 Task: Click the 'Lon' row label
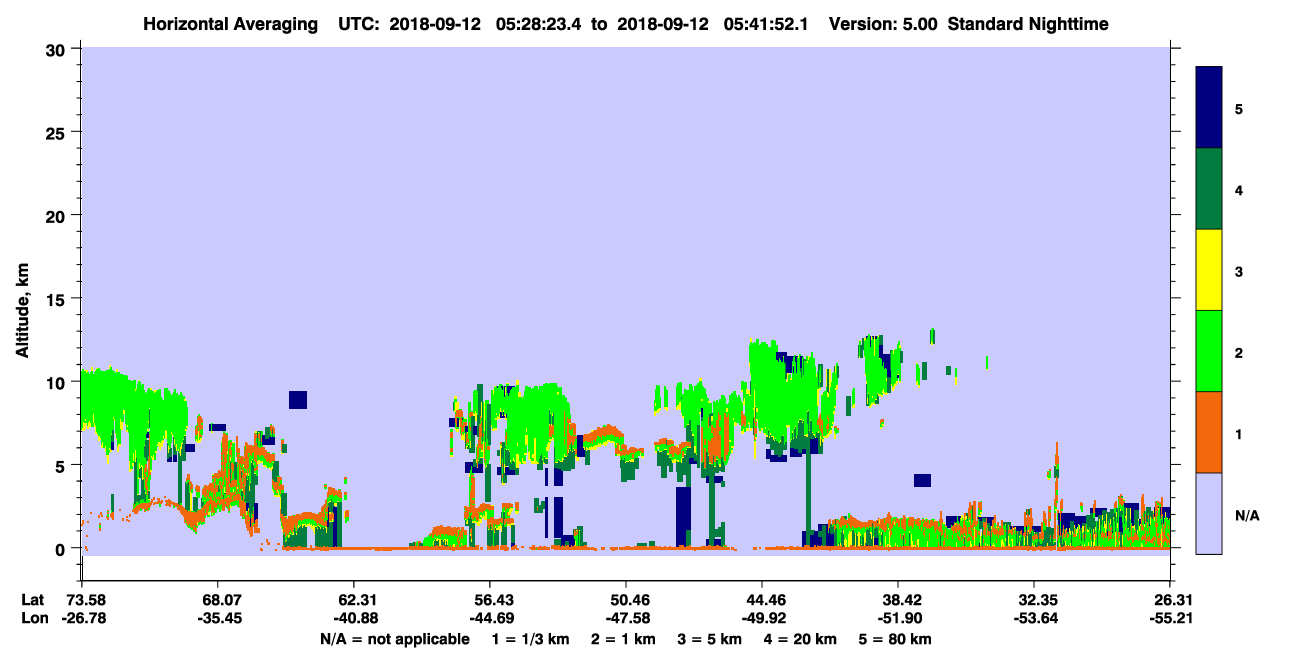[33, 618]
